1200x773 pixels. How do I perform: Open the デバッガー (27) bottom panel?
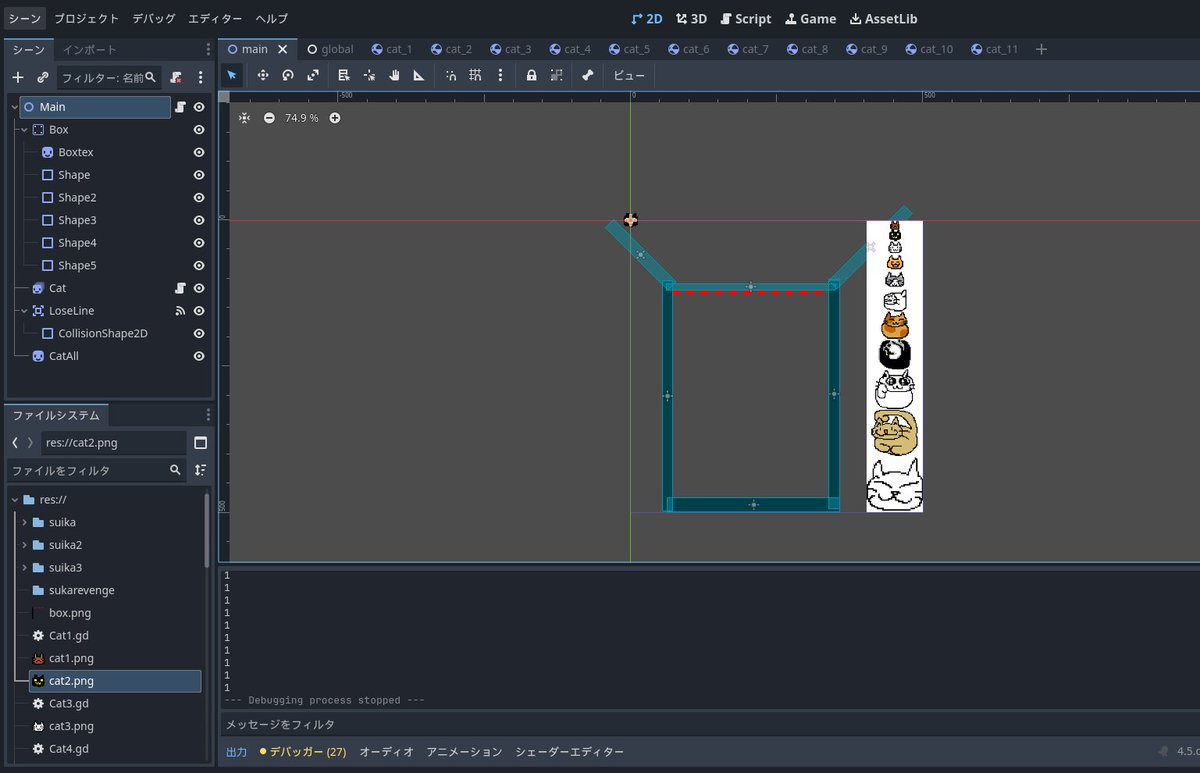point(302,751)
